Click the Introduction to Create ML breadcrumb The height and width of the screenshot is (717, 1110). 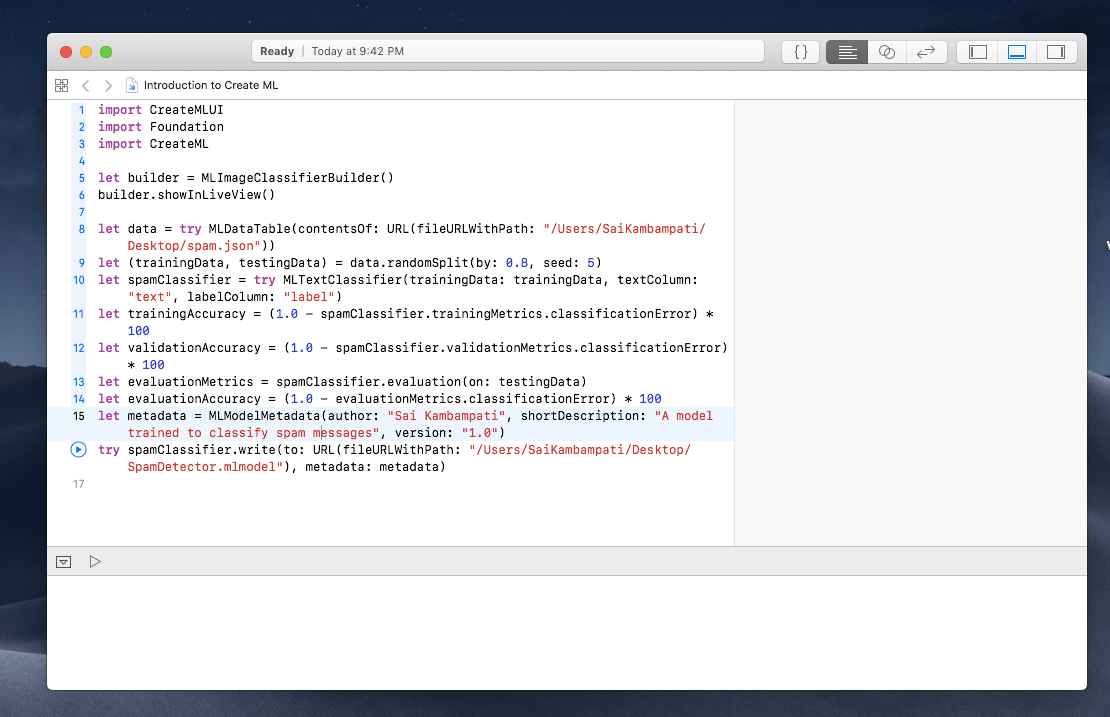click(210, 86)
